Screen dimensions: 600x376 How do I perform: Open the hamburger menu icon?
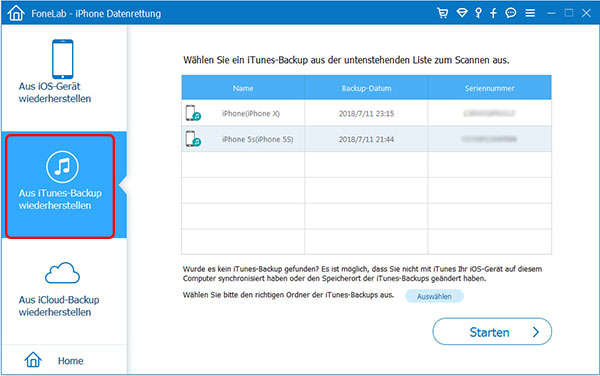(530, 13)
